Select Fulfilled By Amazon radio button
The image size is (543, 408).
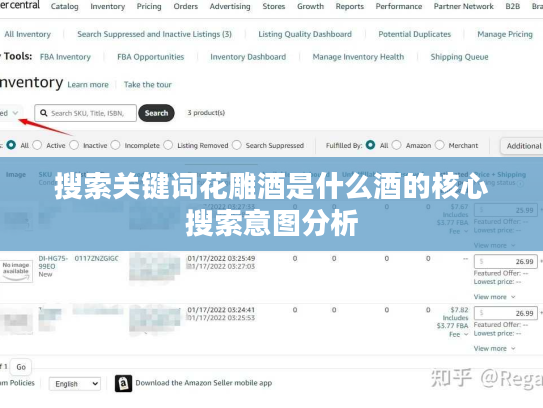point(397,145)
